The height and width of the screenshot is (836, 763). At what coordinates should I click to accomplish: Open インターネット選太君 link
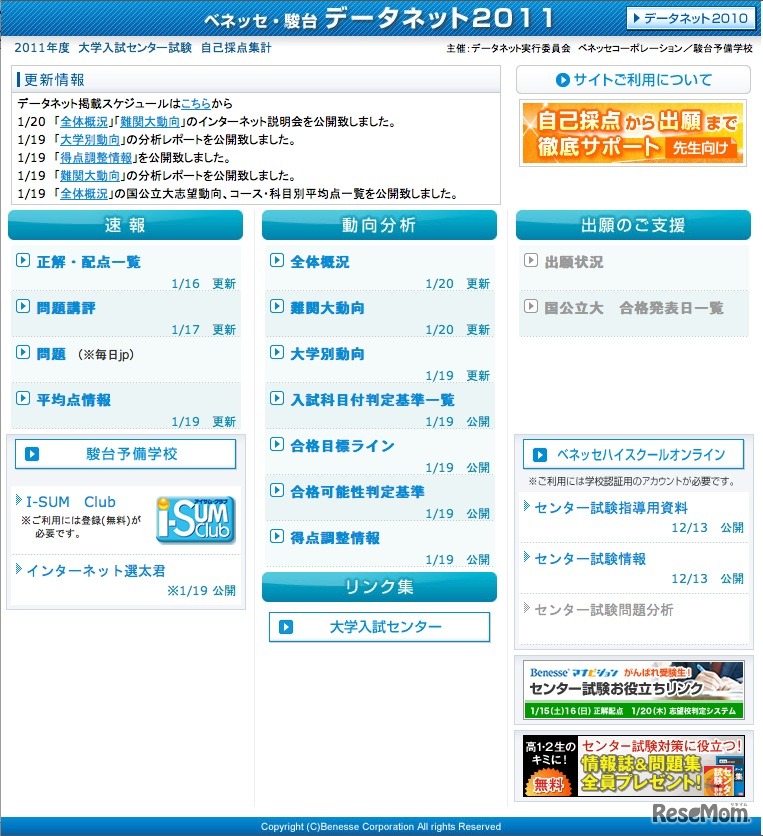96,571
